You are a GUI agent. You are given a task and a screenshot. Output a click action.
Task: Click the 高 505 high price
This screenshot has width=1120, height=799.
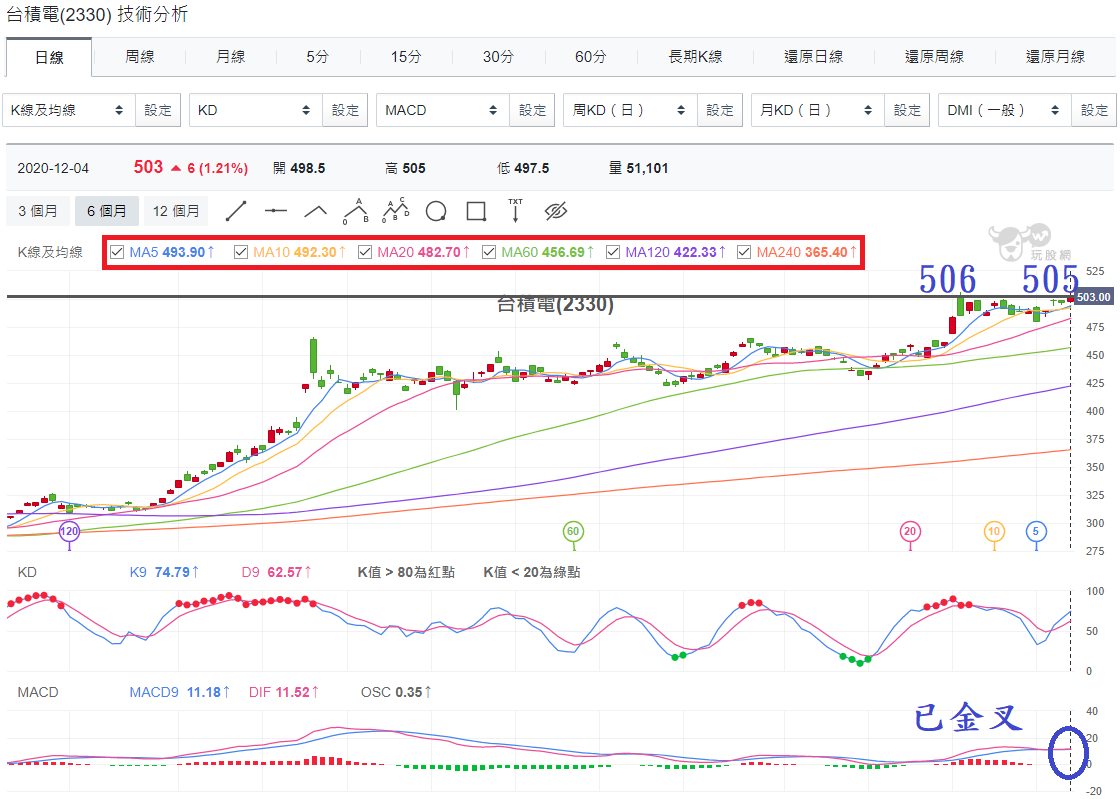(x=405, y=168)
